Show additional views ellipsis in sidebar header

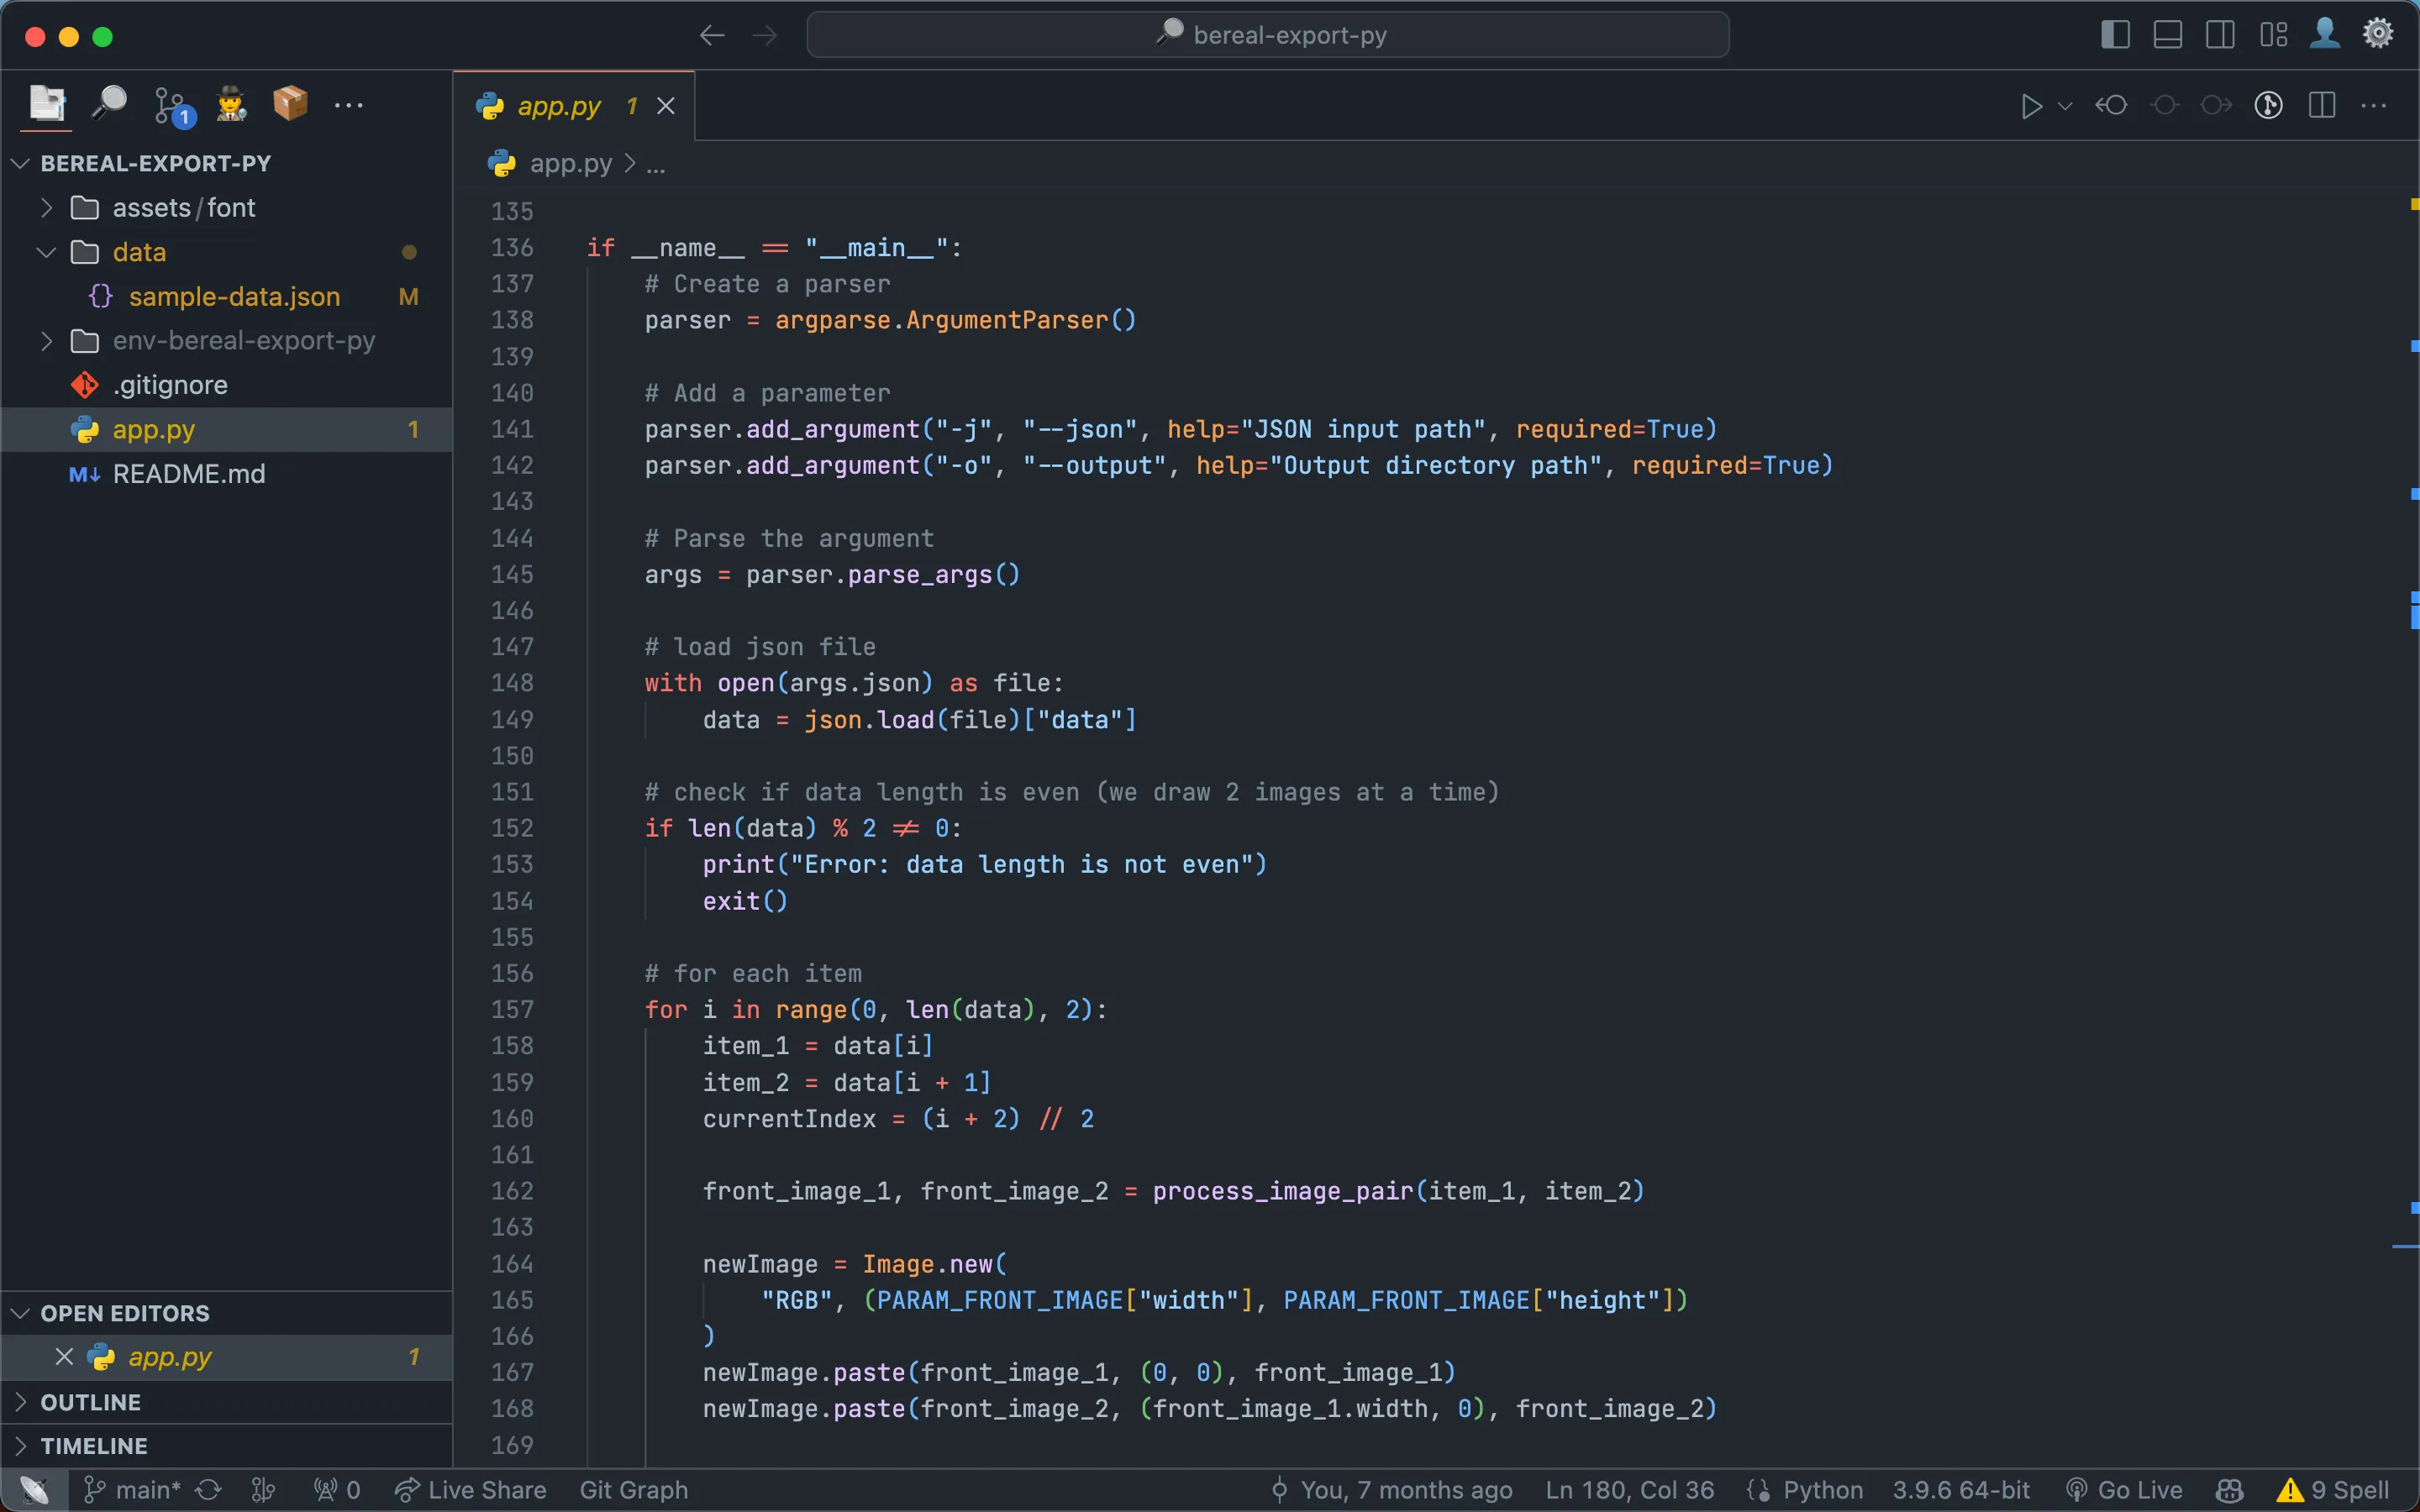[348, 105]
